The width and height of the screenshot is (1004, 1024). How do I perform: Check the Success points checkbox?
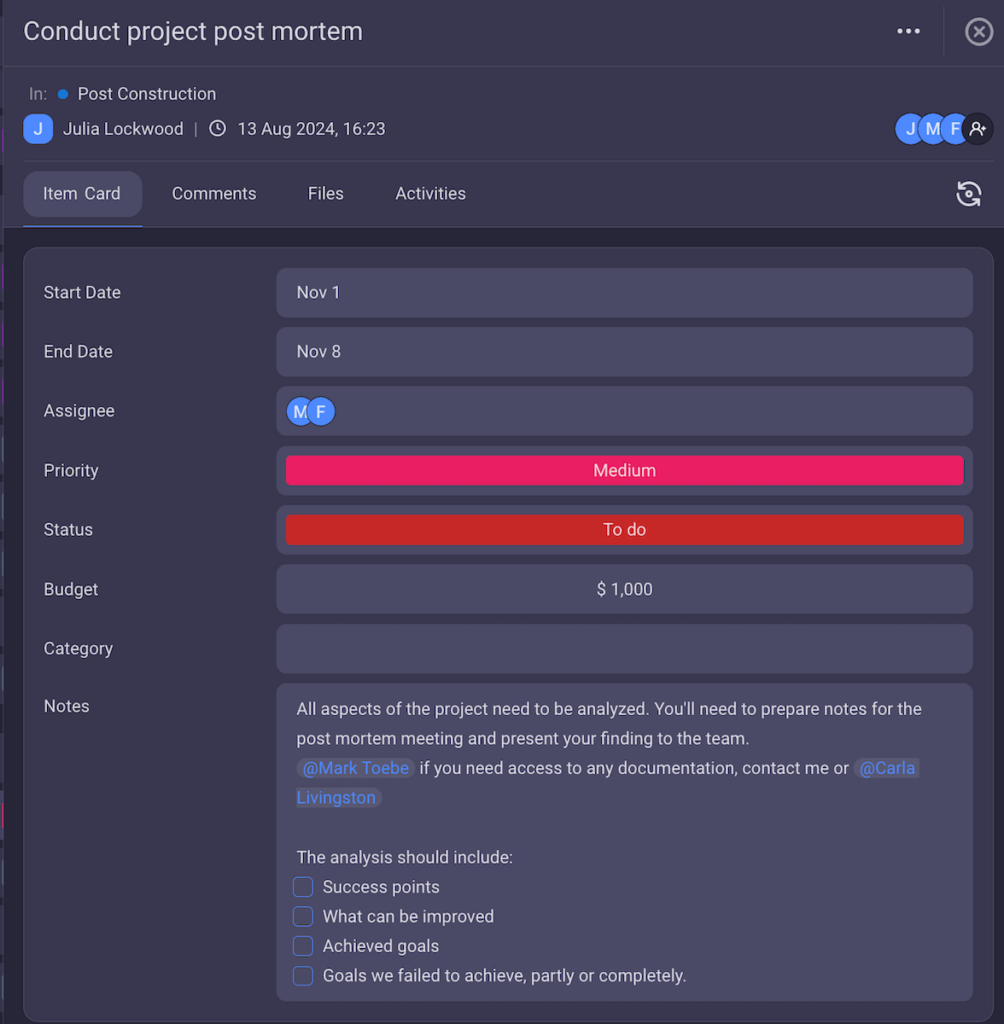[x=303, y=887]
